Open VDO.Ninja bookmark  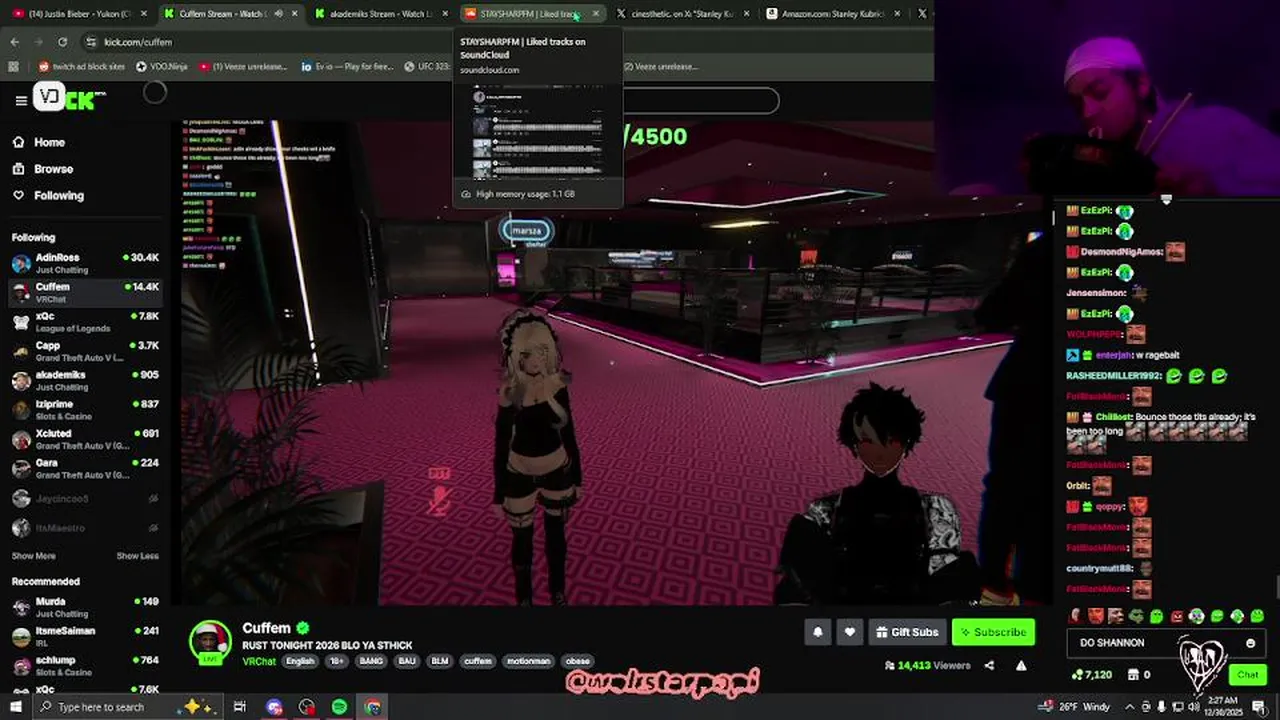click(161, 67)
